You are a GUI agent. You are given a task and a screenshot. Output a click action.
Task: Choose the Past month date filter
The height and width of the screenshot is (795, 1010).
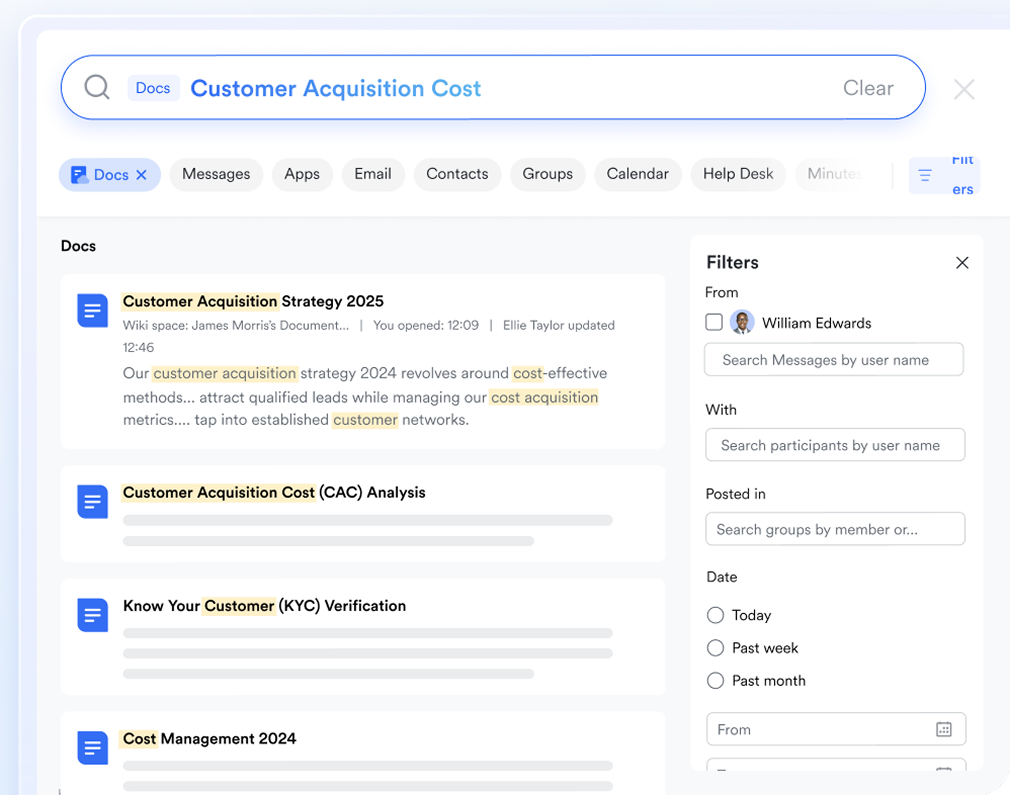tap(715, 681)
